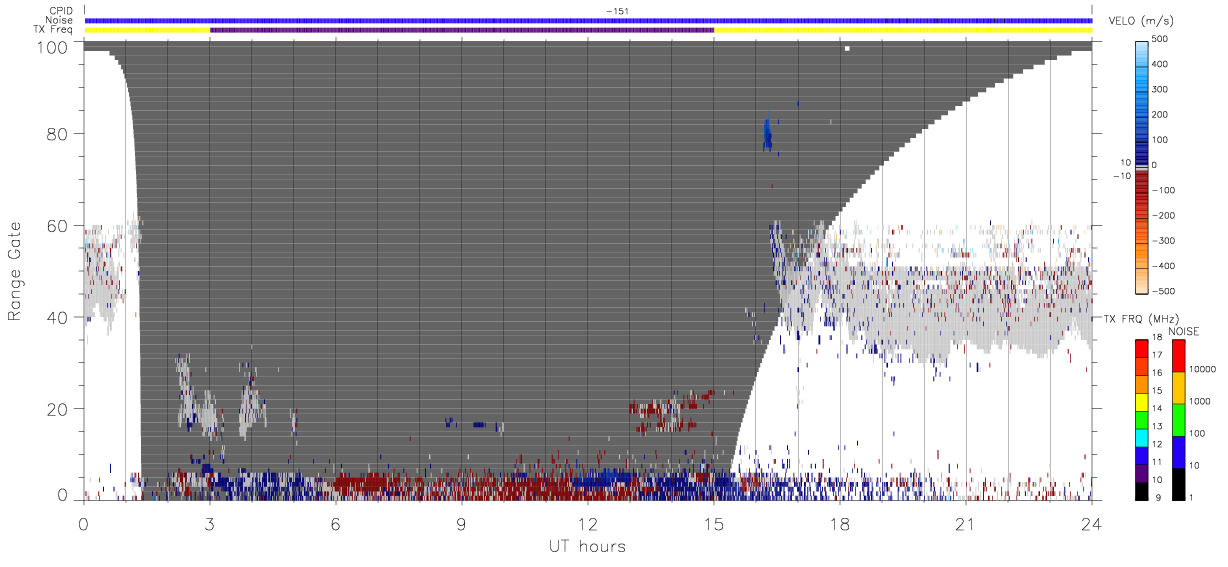Click the yellow swatch in the TX FRQ legend
The width and height of the screenshot is (1228, 567).
point(1141,402)
